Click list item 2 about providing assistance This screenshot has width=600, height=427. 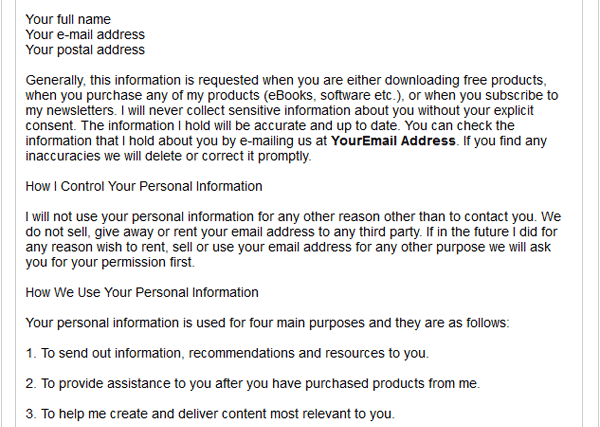253,383
